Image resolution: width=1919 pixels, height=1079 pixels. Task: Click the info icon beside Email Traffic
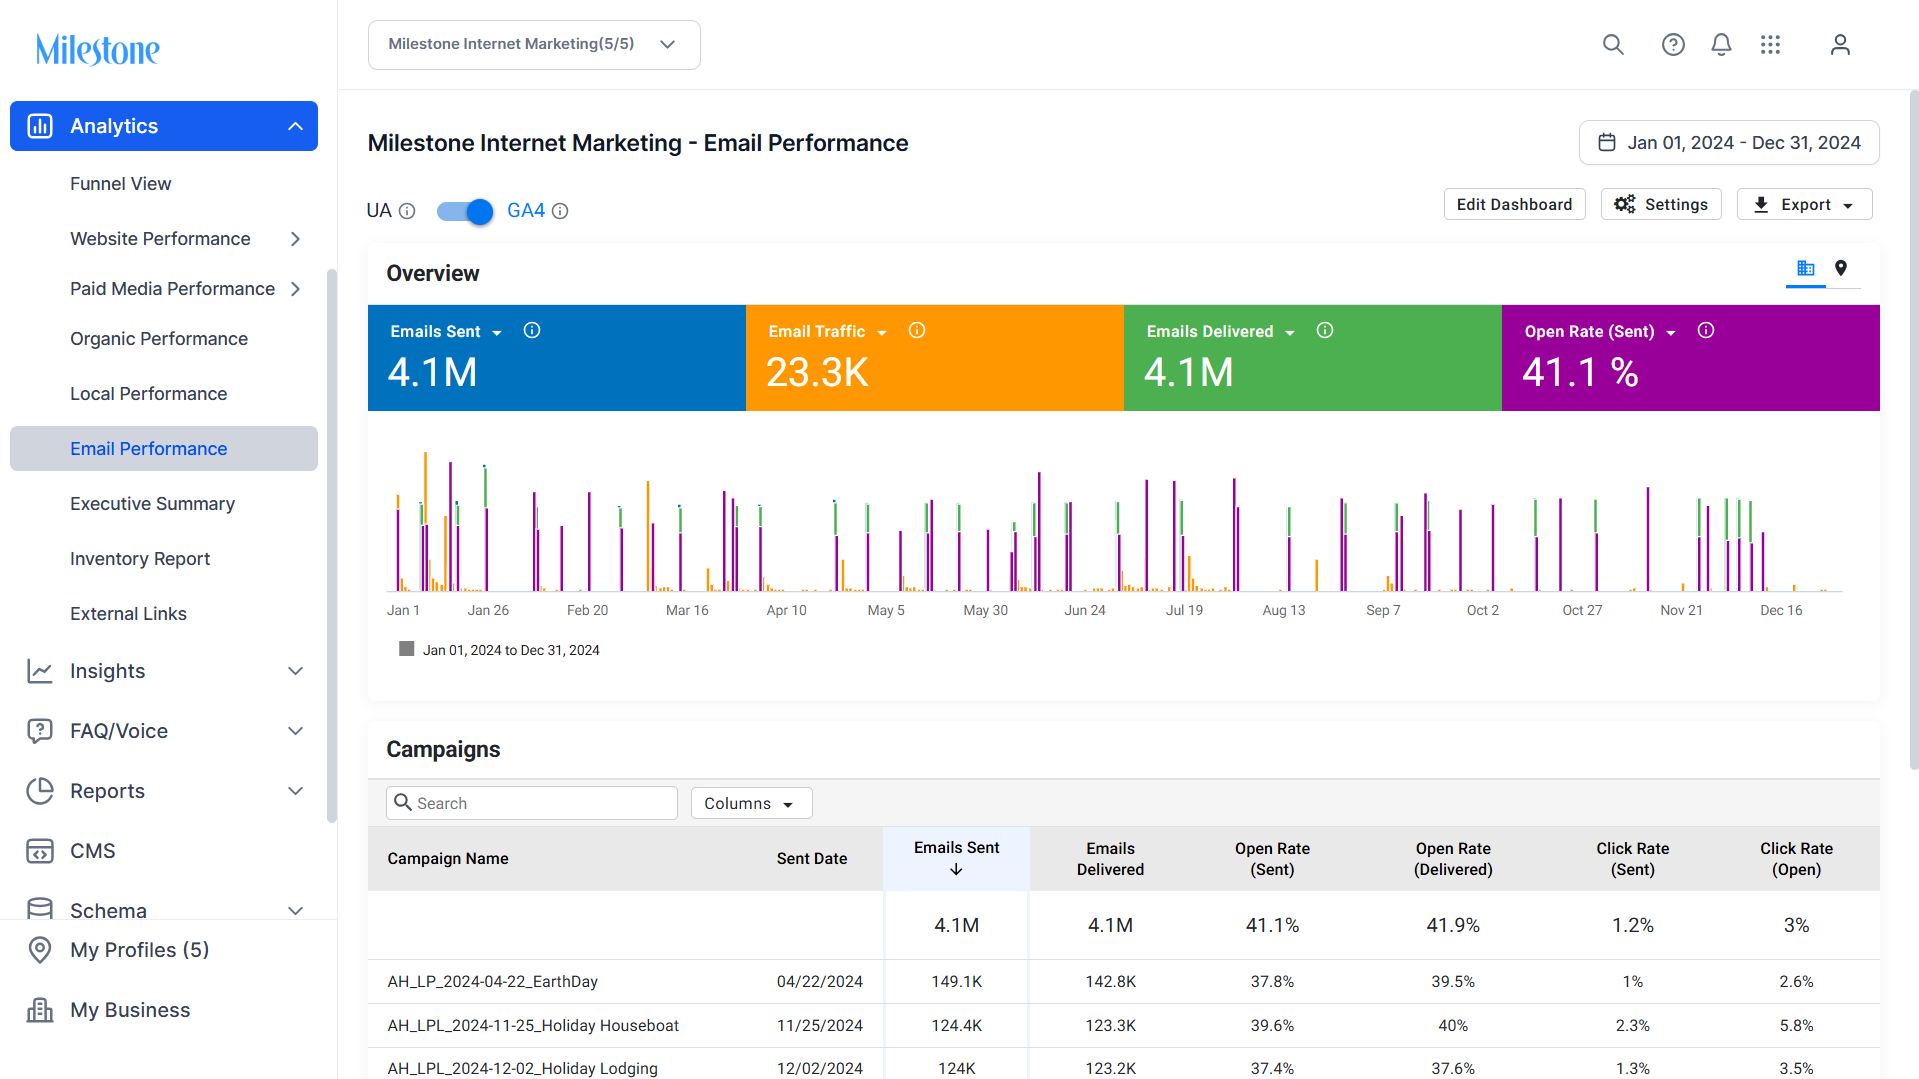(917, 331)
